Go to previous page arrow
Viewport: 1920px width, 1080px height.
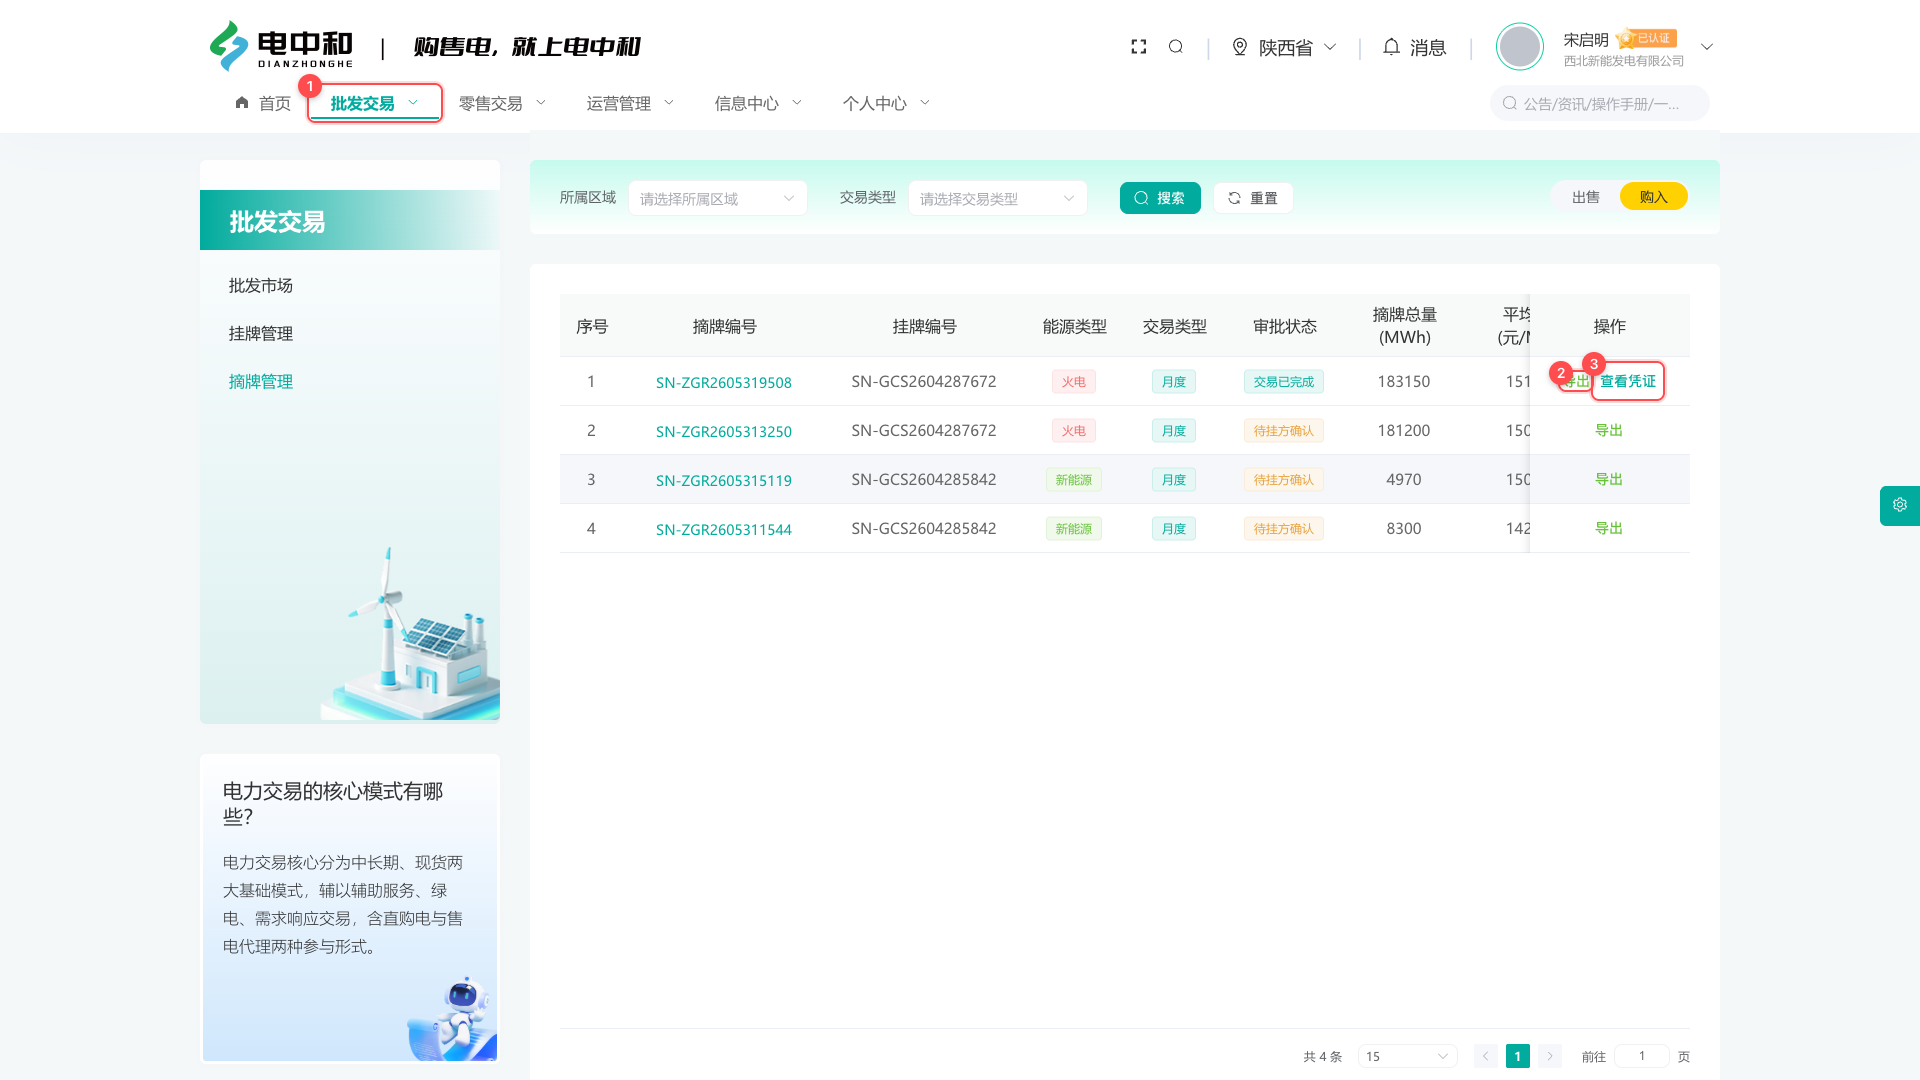tap(1486, 1056)
